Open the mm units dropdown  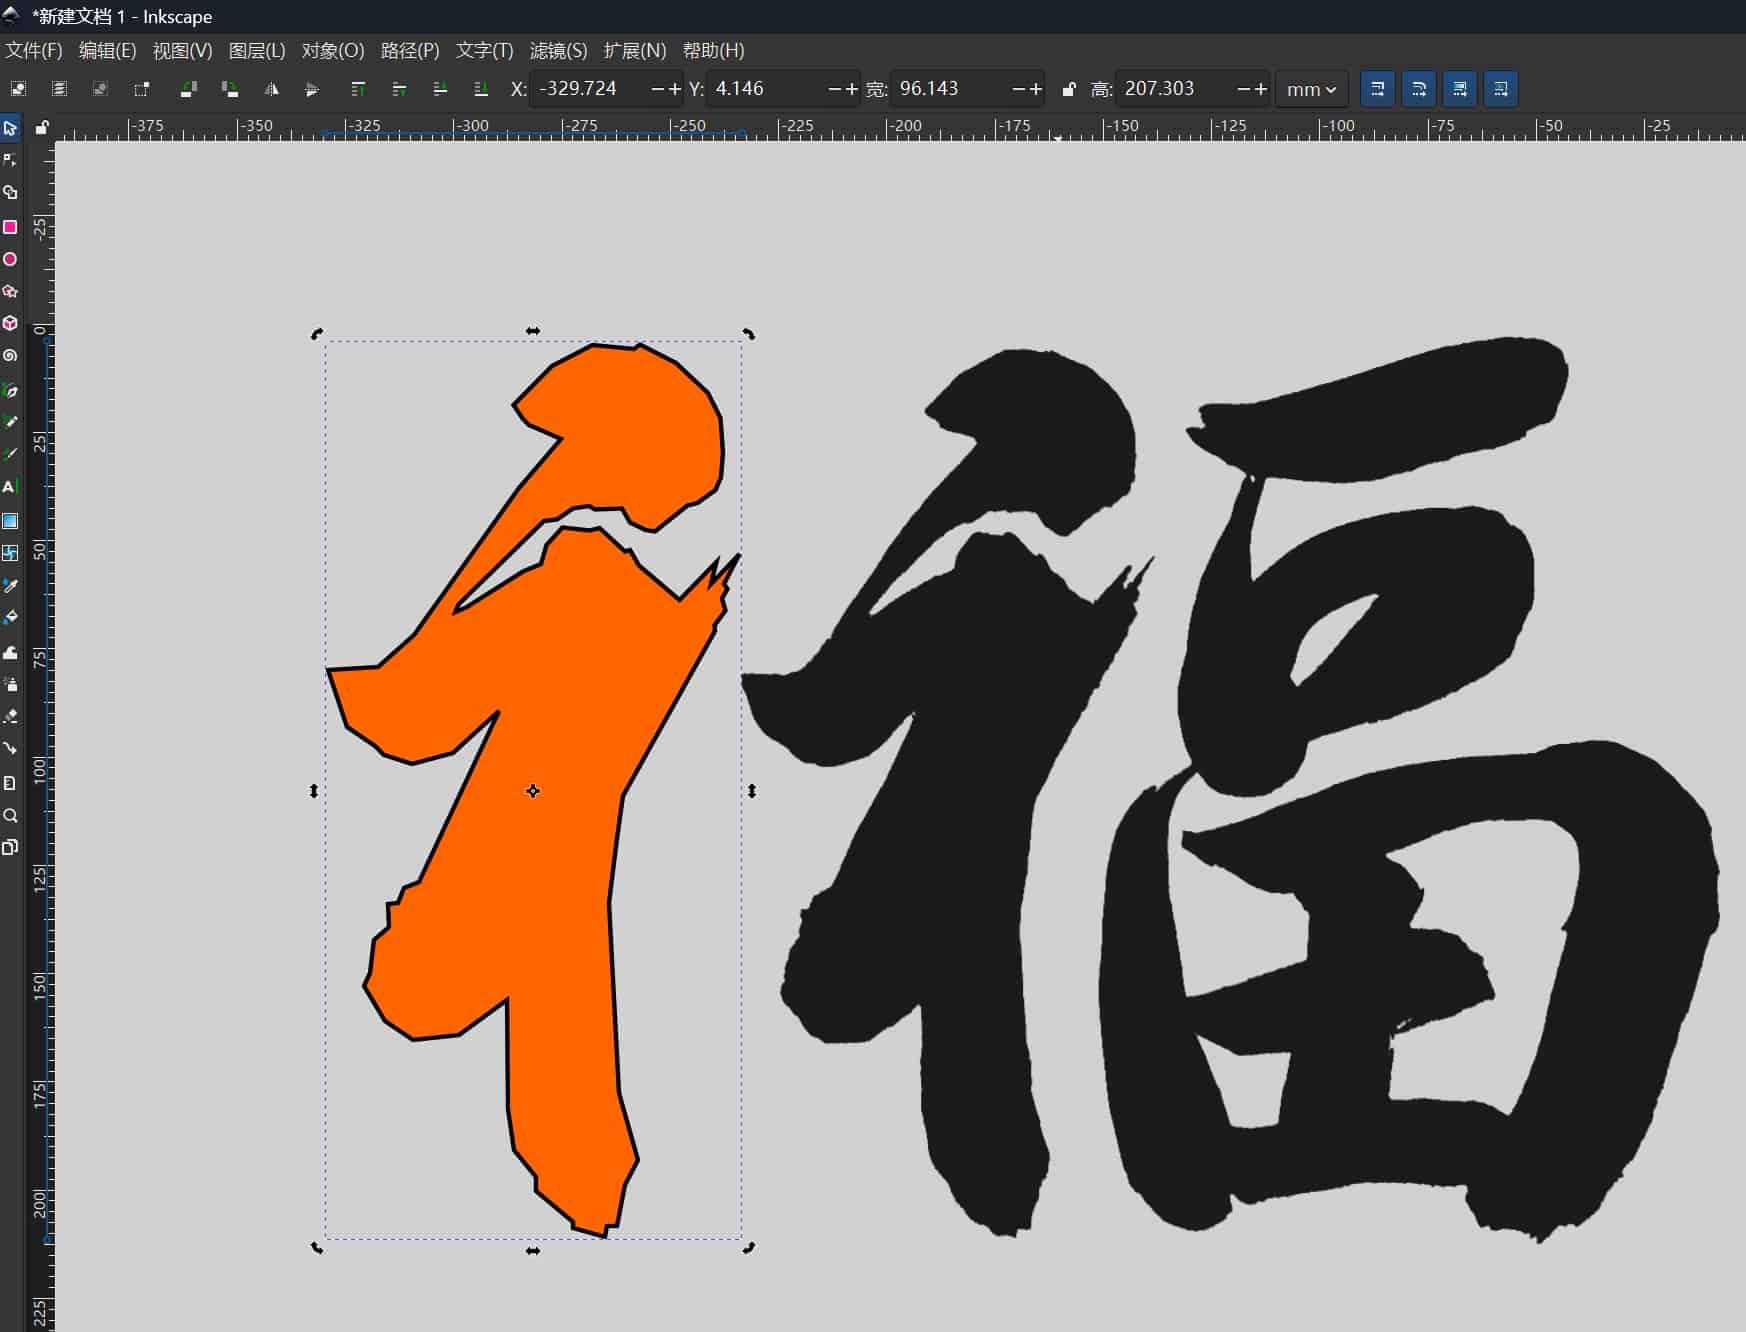click(x=1311, y=89)
